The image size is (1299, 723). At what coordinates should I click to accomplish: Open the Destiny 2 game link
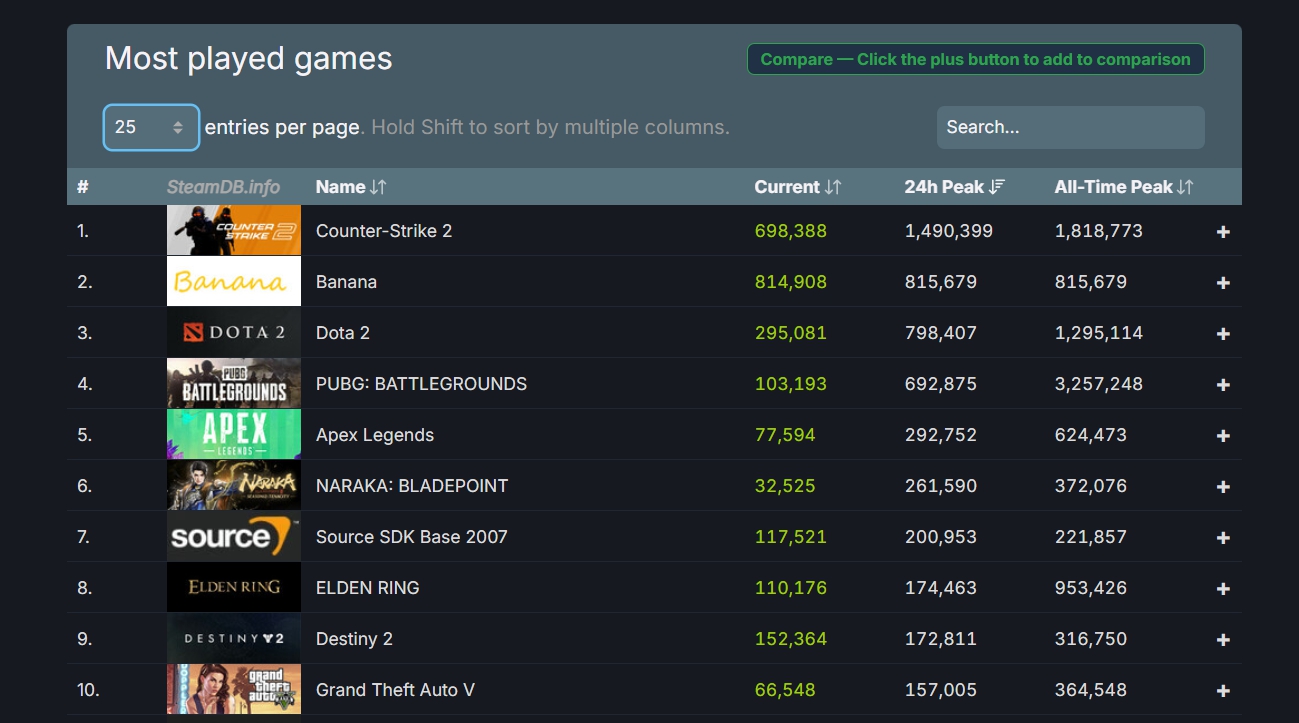(354, 639)
